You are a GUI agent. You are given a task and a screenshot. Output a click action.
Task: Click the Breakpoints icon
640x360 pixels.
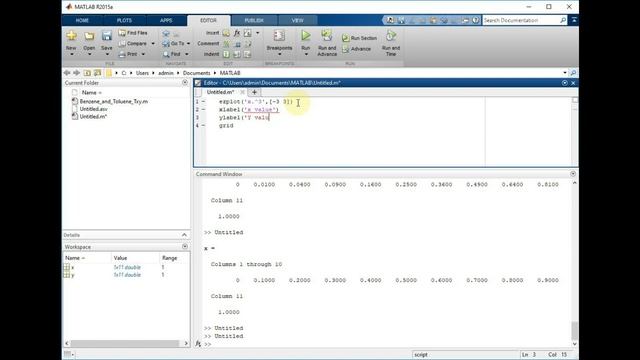(279, 36)
